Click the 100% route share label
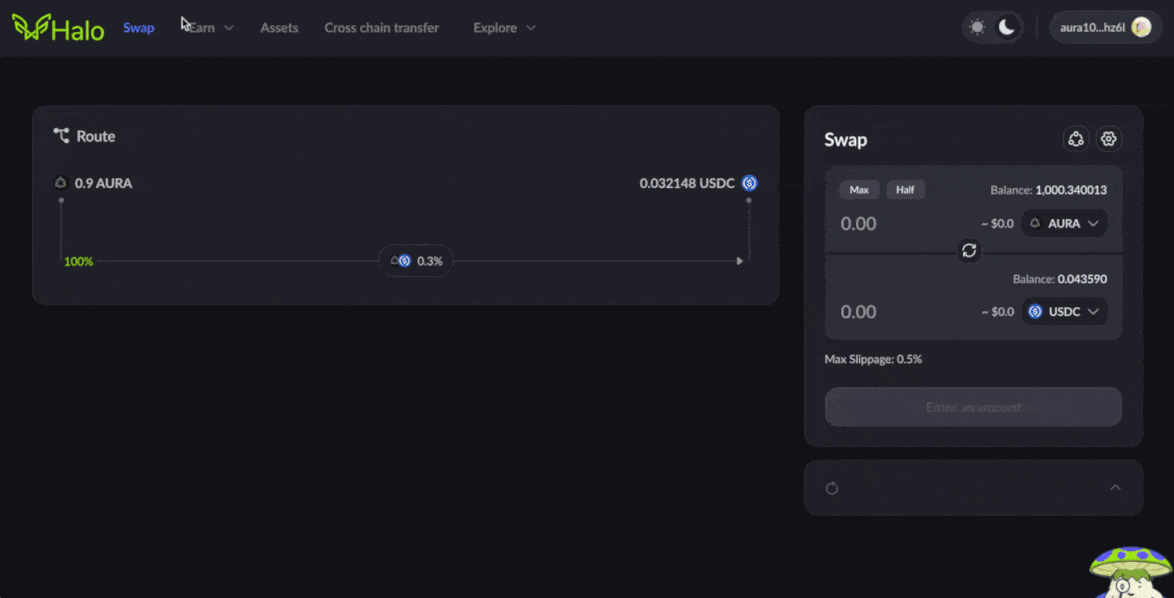Image resolution: width=1174 pixels, height=598 pixels. (x=79, y=261)
